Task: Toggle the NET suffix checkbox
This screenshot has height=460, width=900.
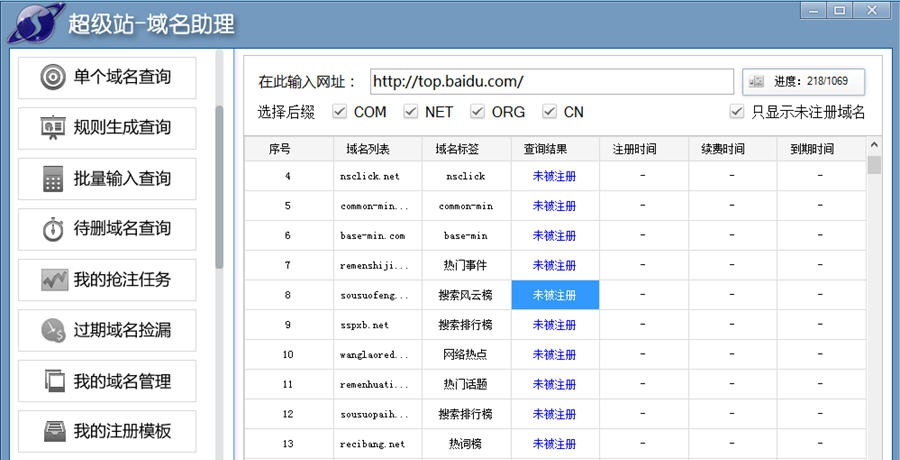Action: (410, 111)
